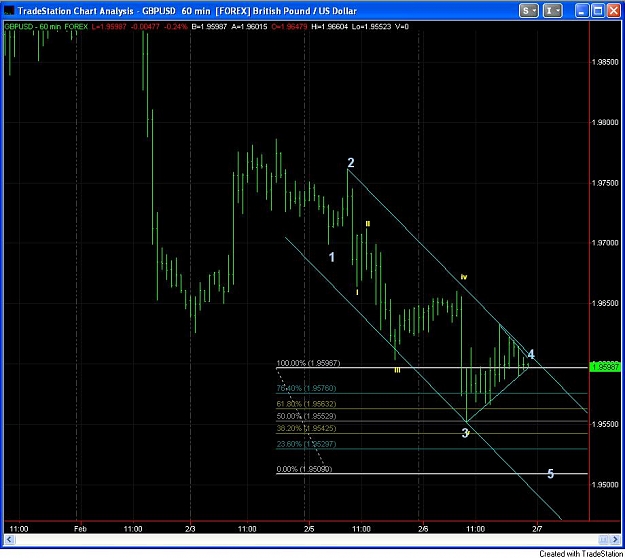The image size is (625, 558).
Task: Click the GBPUSD - 60 min FOREX status text
Action: tap(46, 27)
